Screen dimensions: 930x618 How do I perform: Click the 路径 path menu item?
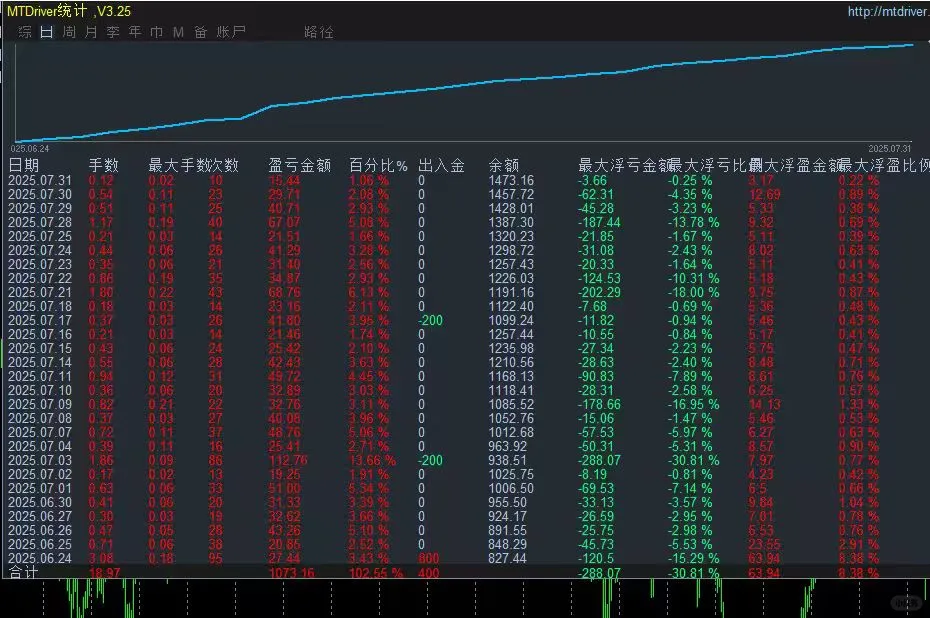pyautogui.click(x=318, y=31)
